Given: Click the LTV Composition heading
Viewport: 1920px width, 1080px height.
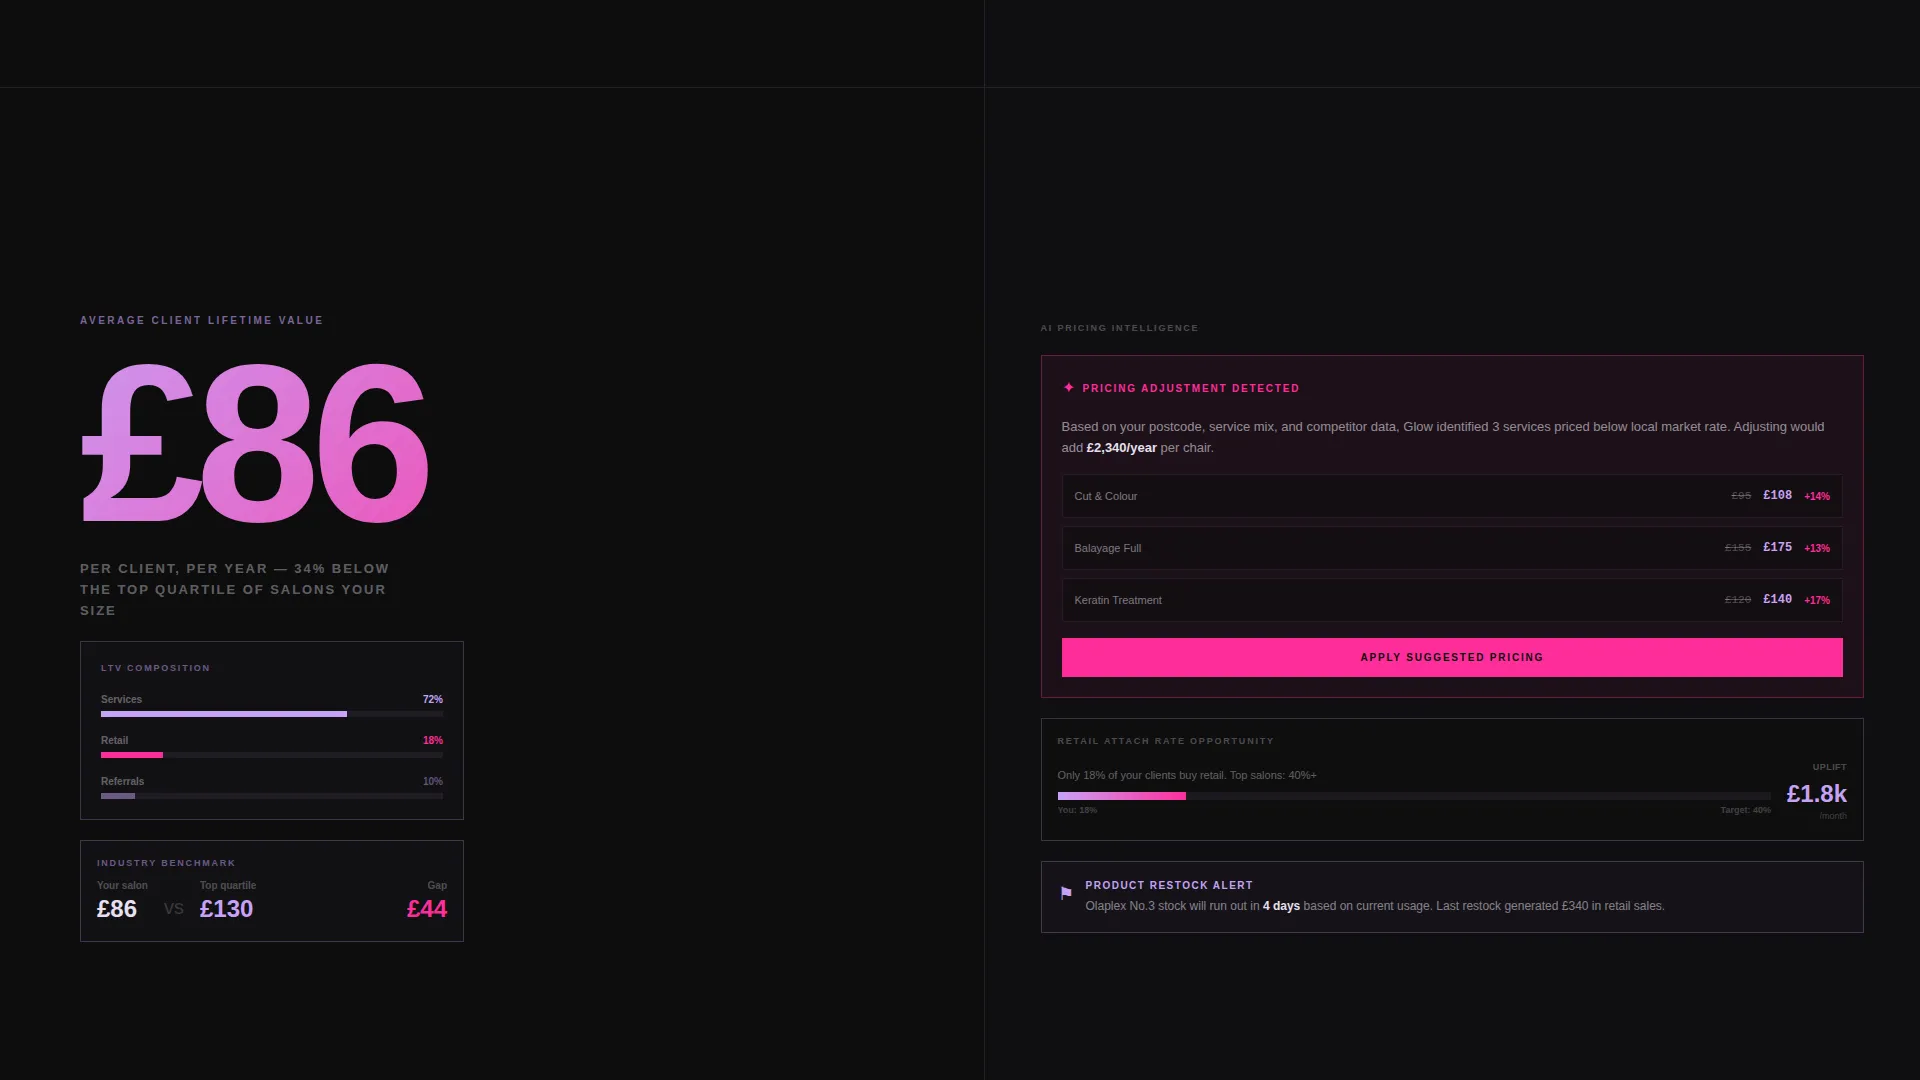Looking at the screenshot, I should pyautogui.click(x=155, y=668).
